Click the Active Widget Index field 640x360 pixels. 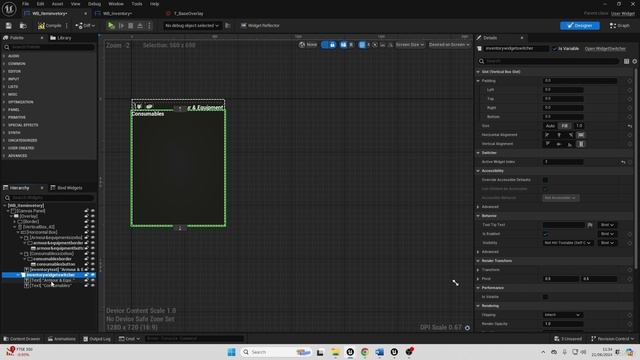pyautogui.click(x=563, y=162)
